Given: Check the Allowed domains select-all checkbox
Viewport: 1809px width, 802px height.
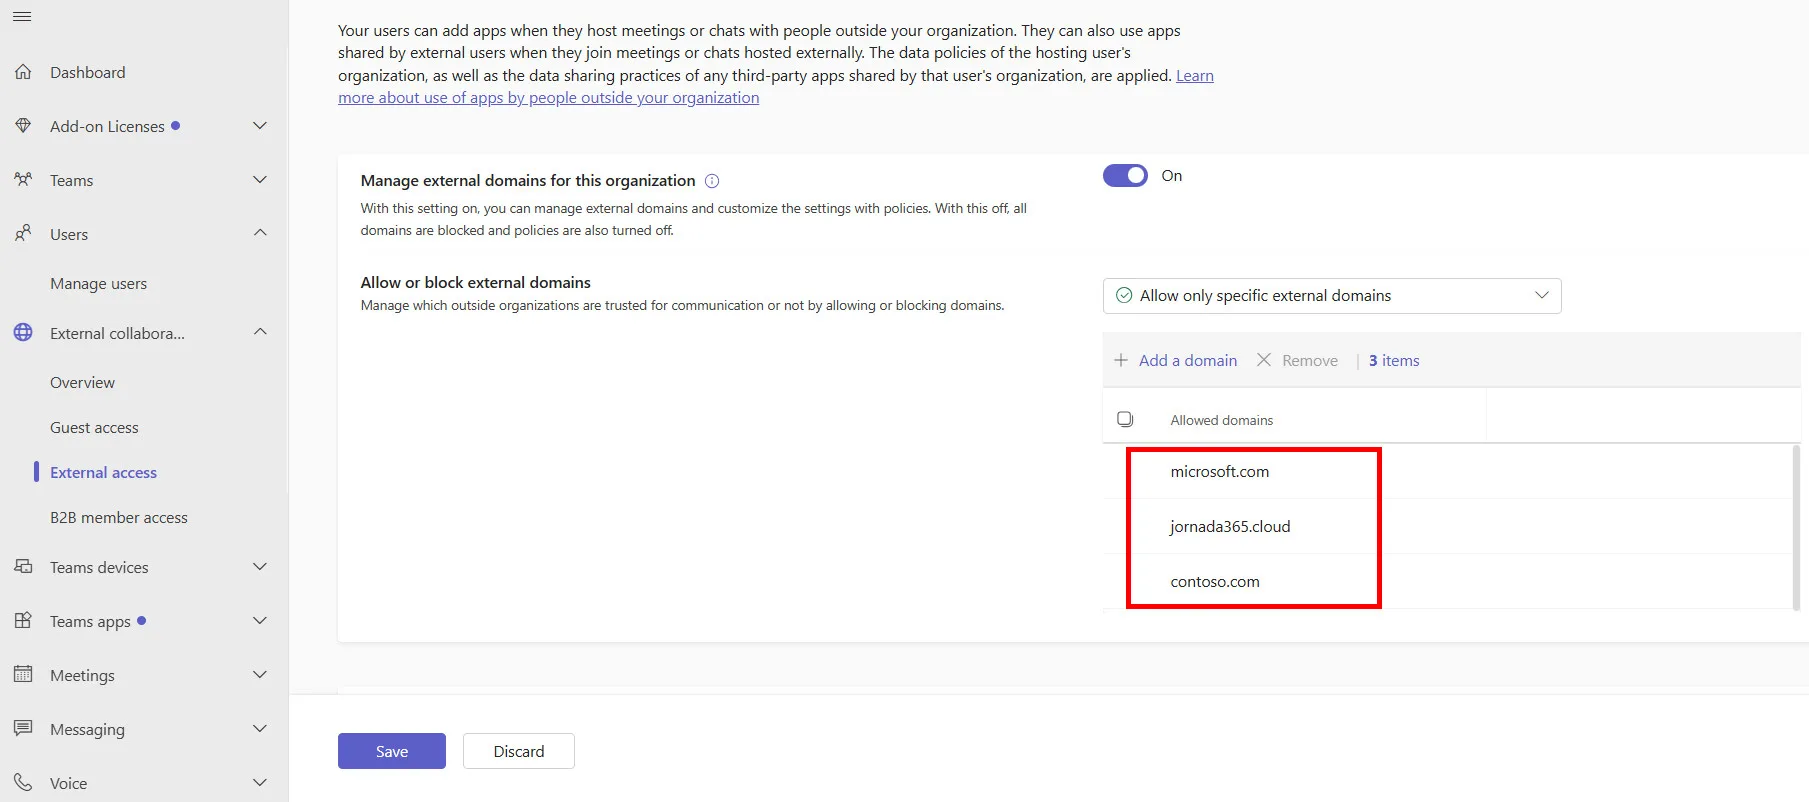Looking at the screenshot, I should click(x=1125, y=419).
